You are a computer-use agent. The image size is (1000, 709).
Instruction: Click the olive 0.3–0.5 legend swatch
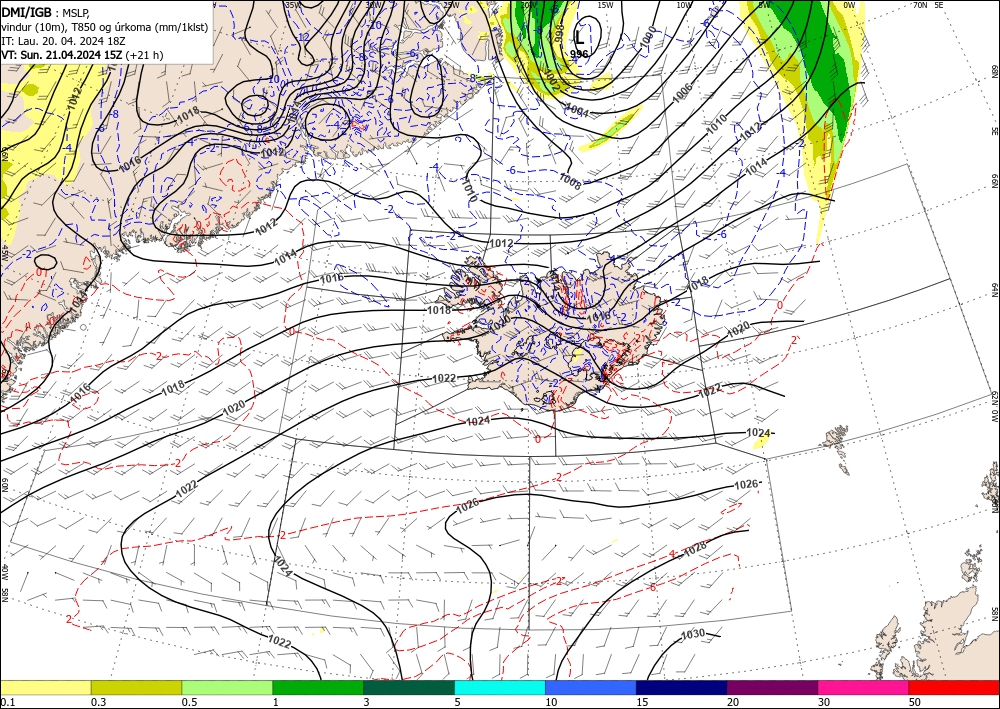click(136, 687)
